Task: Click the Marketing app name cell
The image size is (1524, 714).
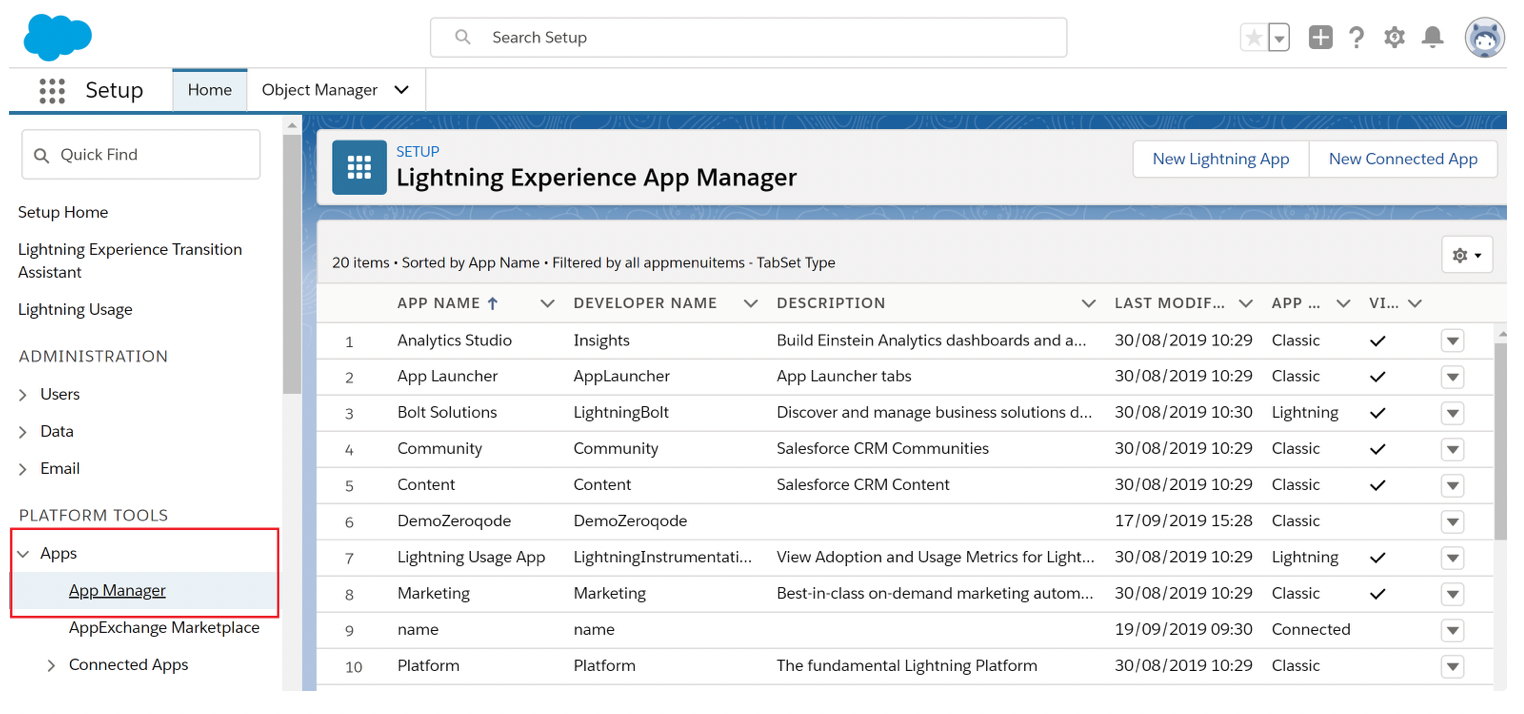Action: pyautogui.click(x=433, y=594)
